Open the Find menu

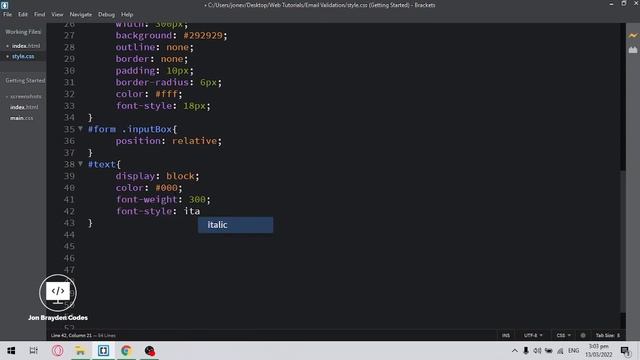point(40,14)
